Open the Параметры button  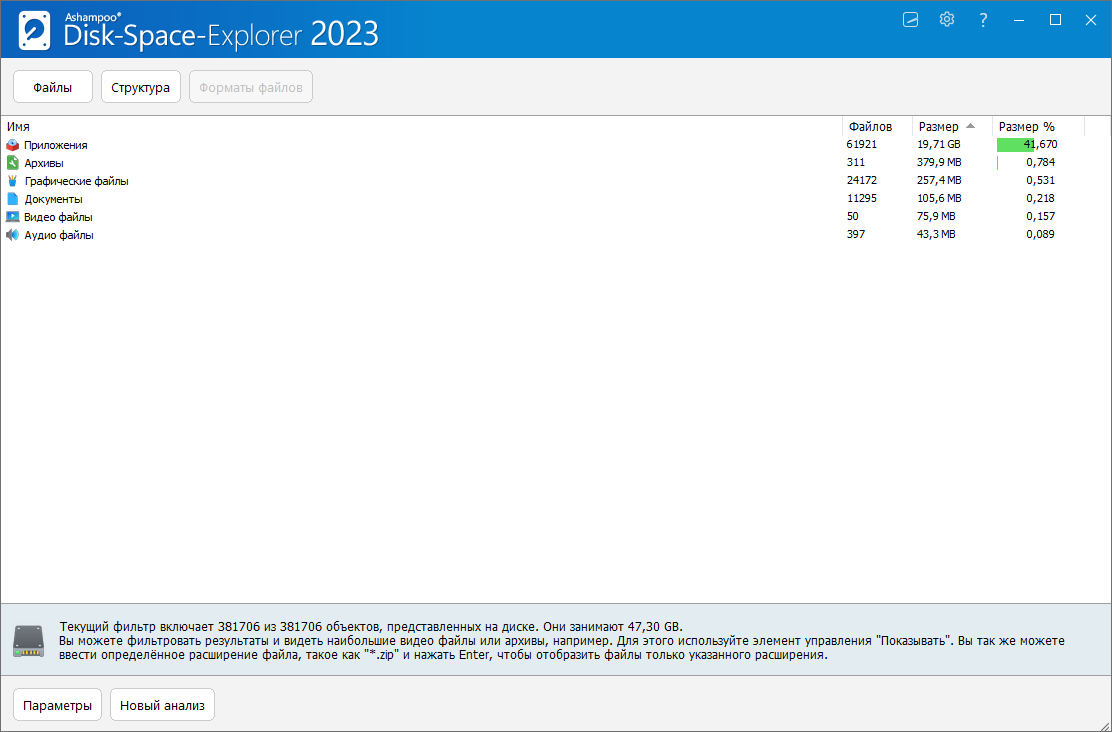click(57, 706)
